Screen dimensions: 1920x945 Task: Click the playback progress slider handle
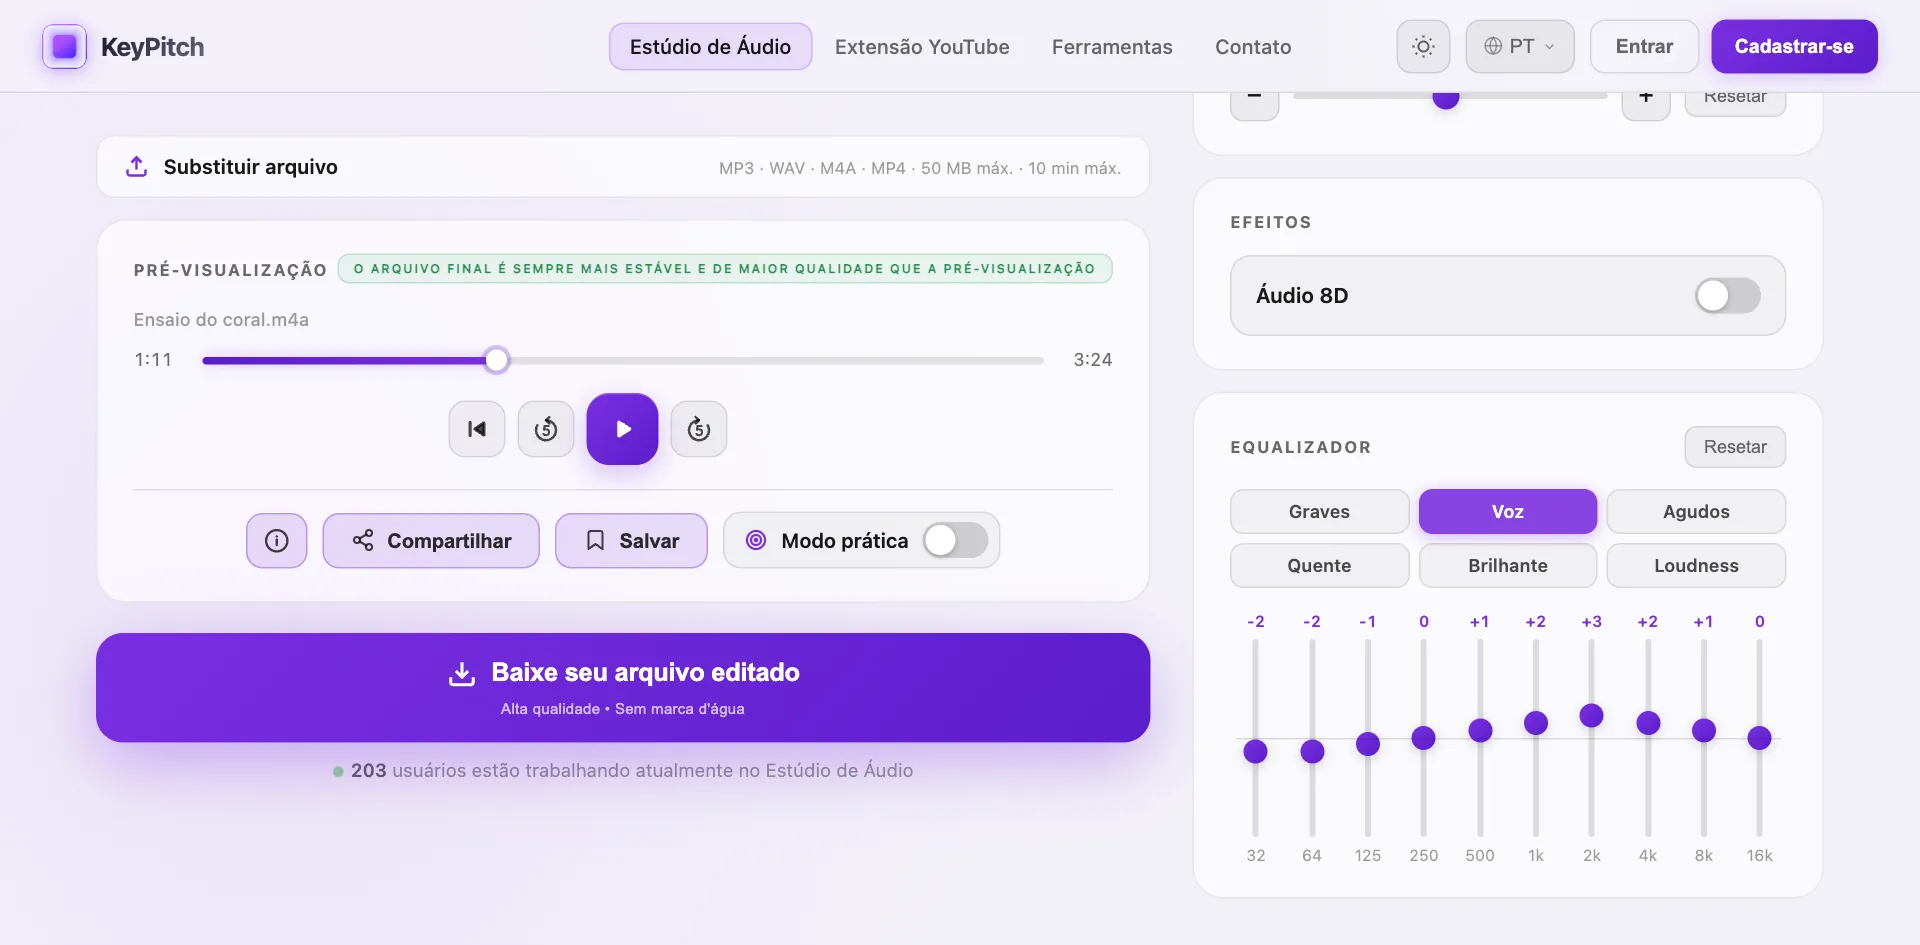(496, 360)
